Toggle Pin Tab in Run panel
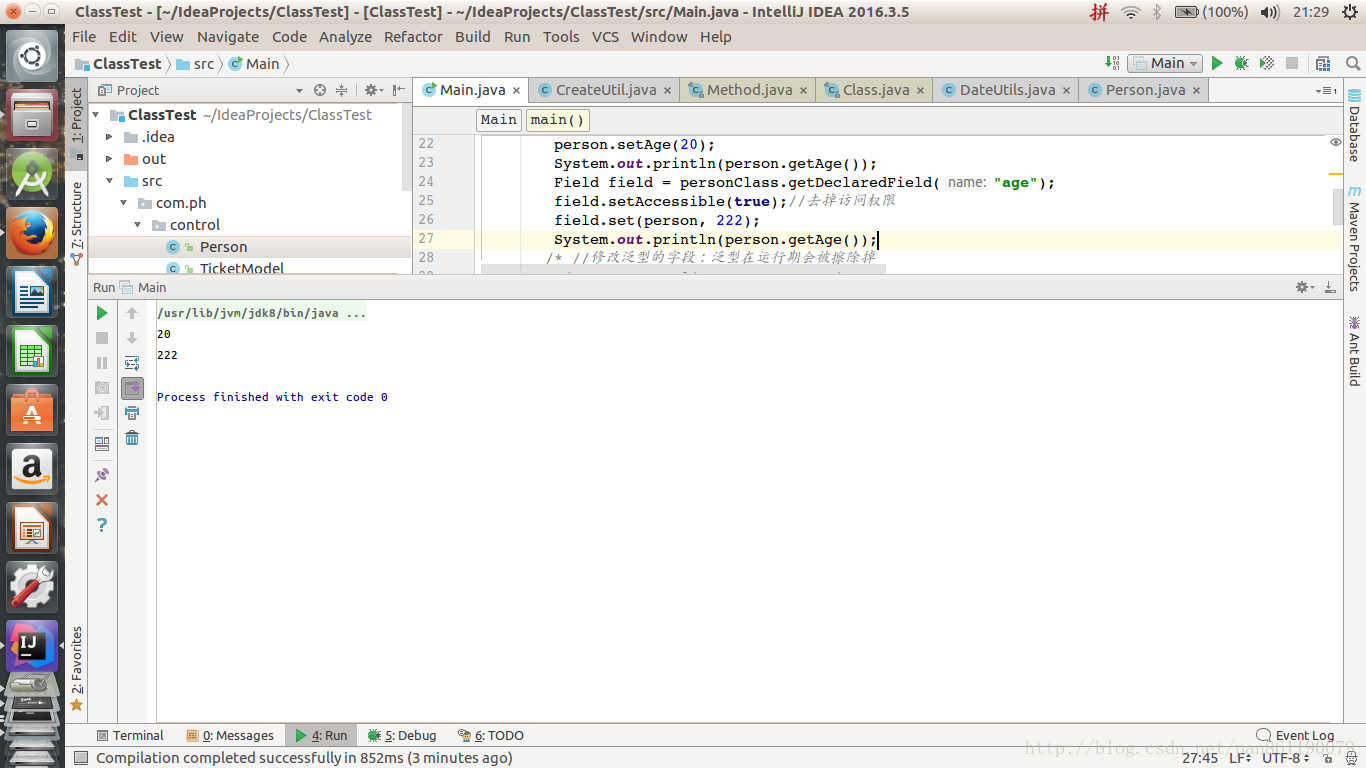Viewport: 1366px width, 768px height. (x=102, y=475)
